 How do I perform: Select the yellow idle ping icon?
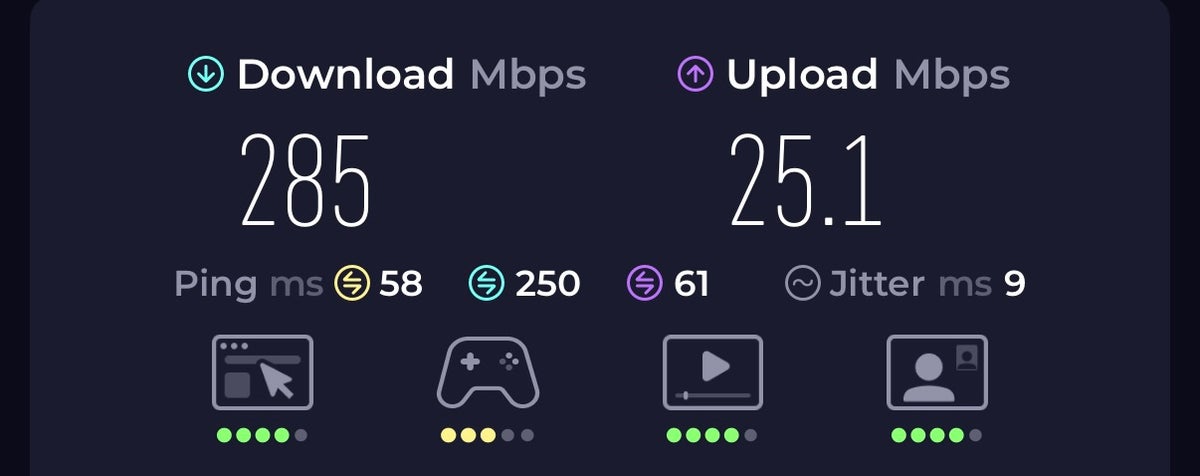(x=351, y=284)
